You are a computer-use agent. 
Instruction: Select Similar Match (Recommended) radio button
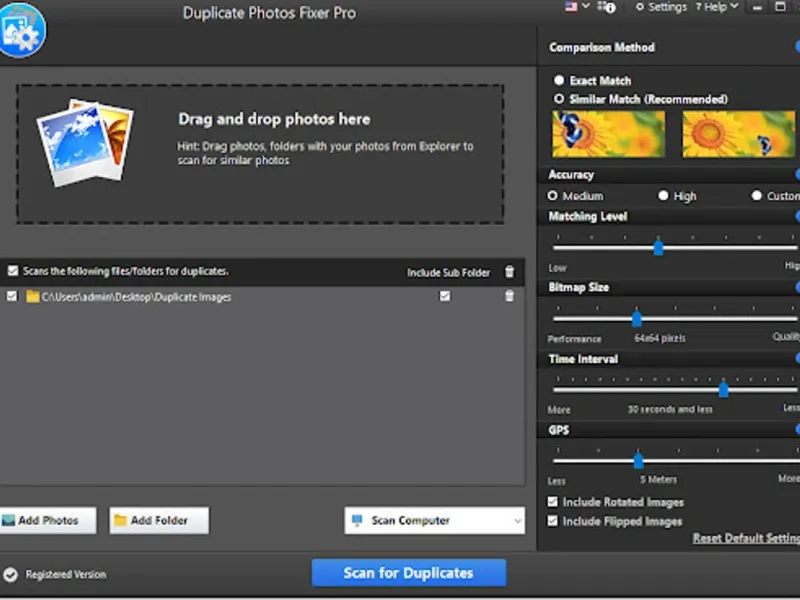tap(559, 99)
